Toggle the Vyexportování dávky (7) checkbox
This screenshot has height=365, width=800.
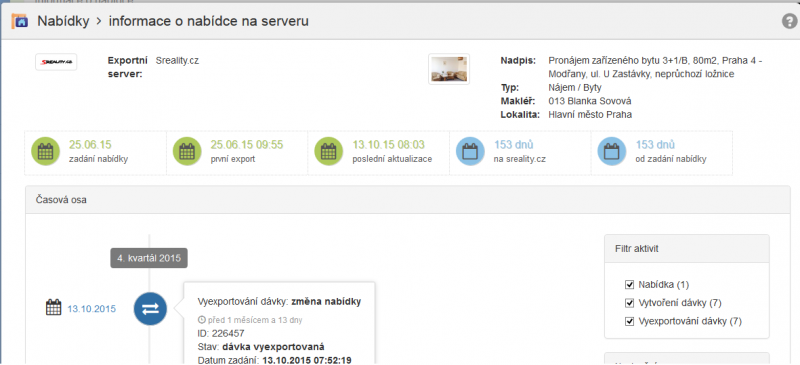click(x=629, y=321)
